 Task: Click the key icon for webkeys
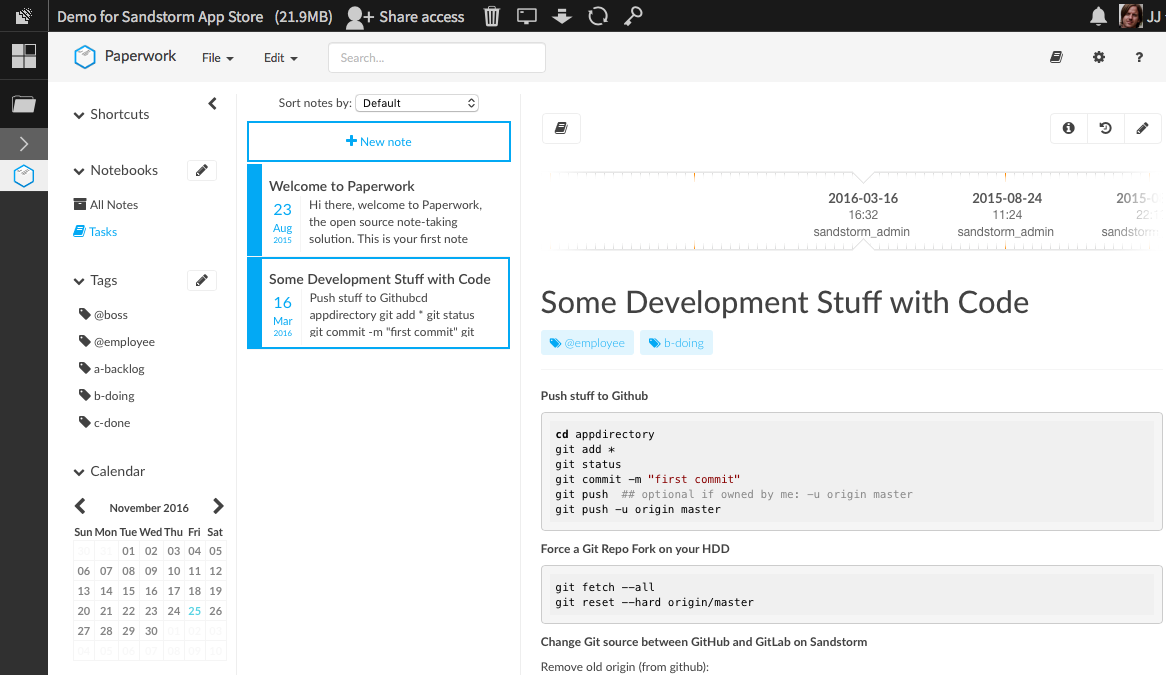coord(633,16)
